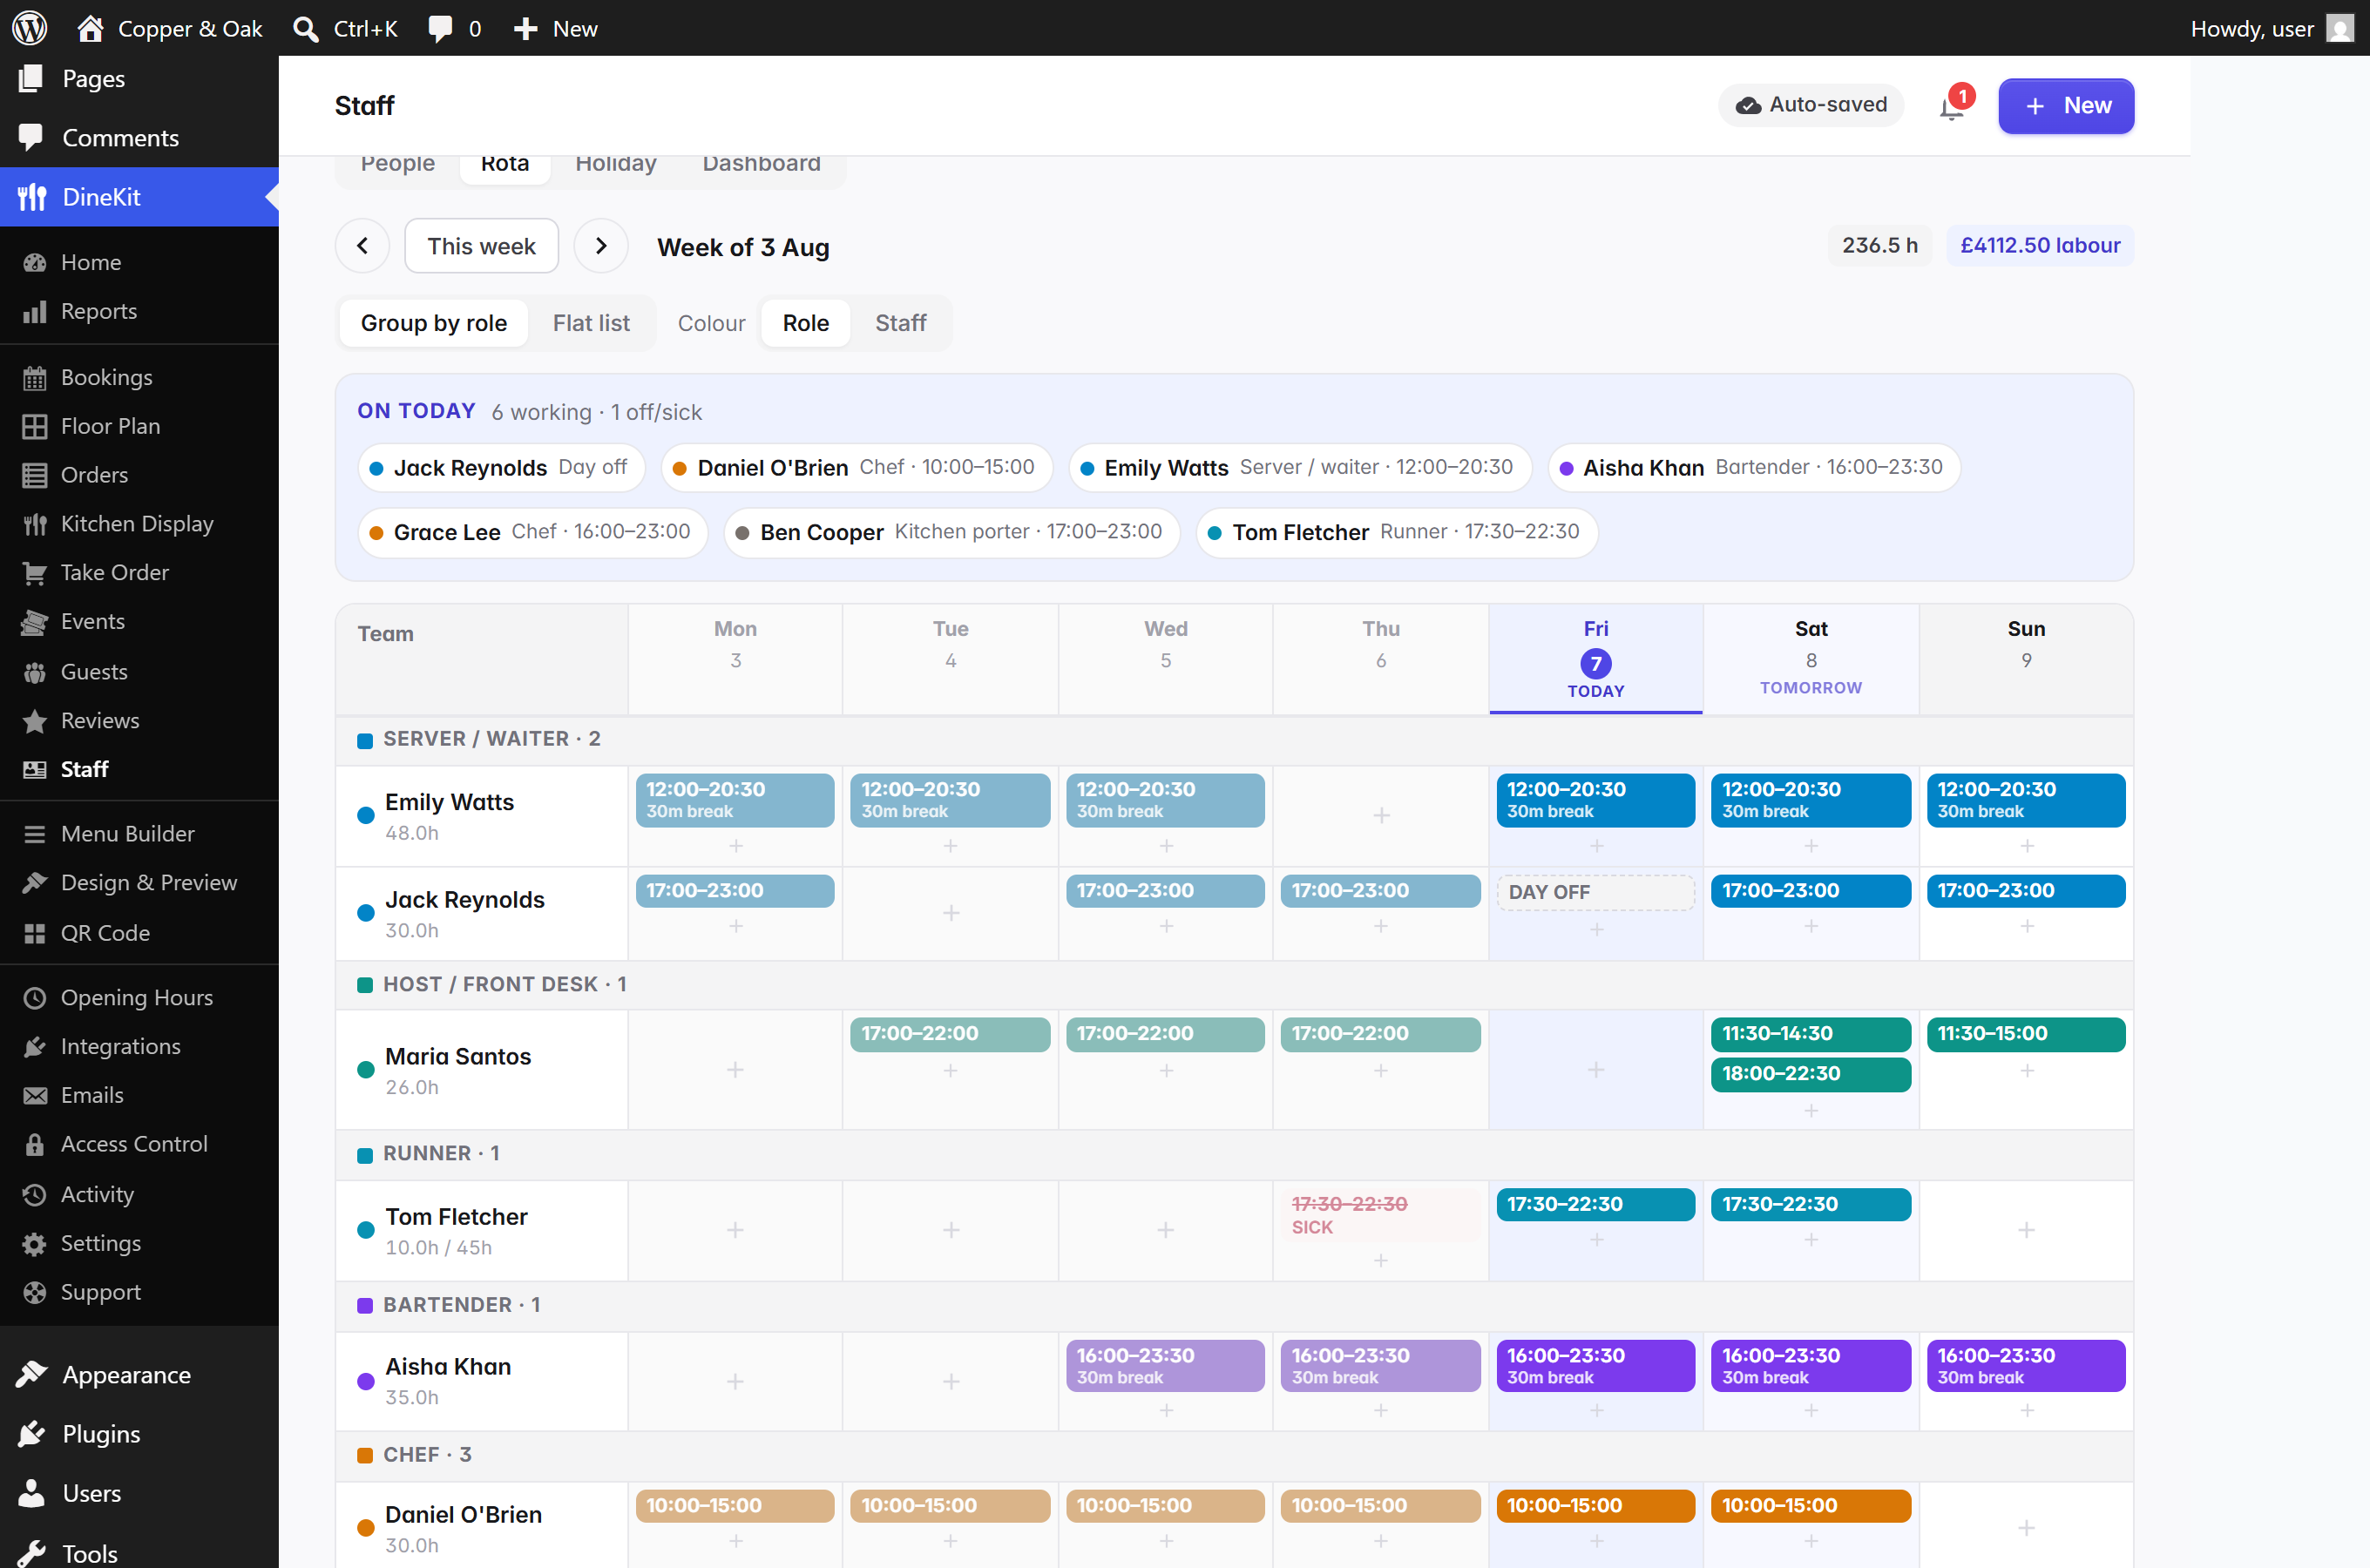Click the Ben Cooper chip in On Today
The image size is (2370, 1568).
click(x=951, y=532)
